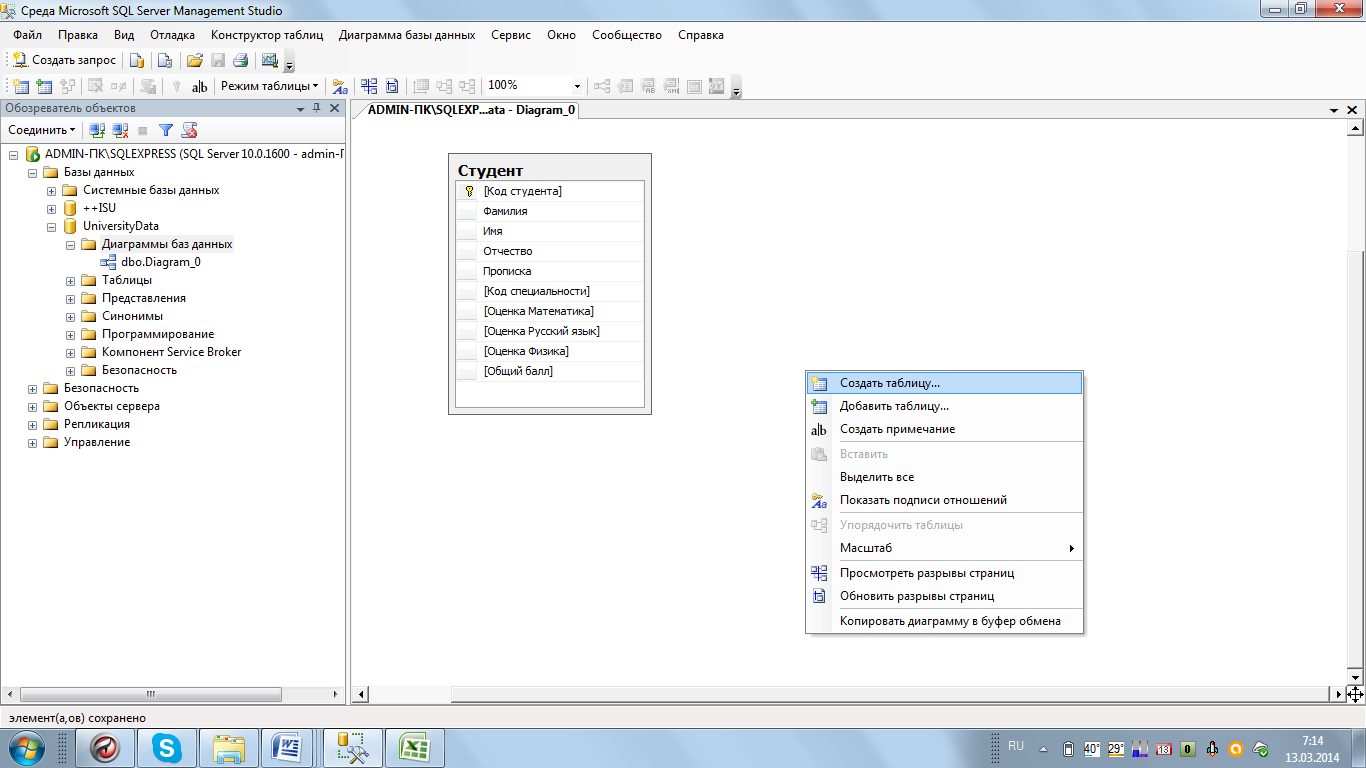This screenshot has width=1366, height=768.
Task: Open the Конструктор таблиц menu
Action: [x=267, y=35]
